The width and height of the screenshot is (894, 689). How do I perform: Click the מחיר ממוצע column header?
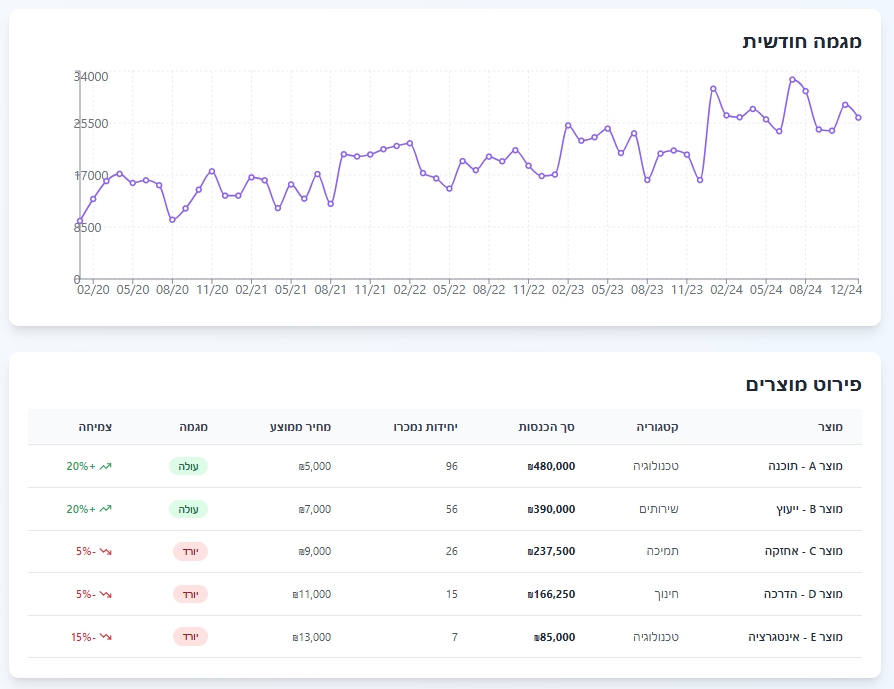[x=300, y=427]
